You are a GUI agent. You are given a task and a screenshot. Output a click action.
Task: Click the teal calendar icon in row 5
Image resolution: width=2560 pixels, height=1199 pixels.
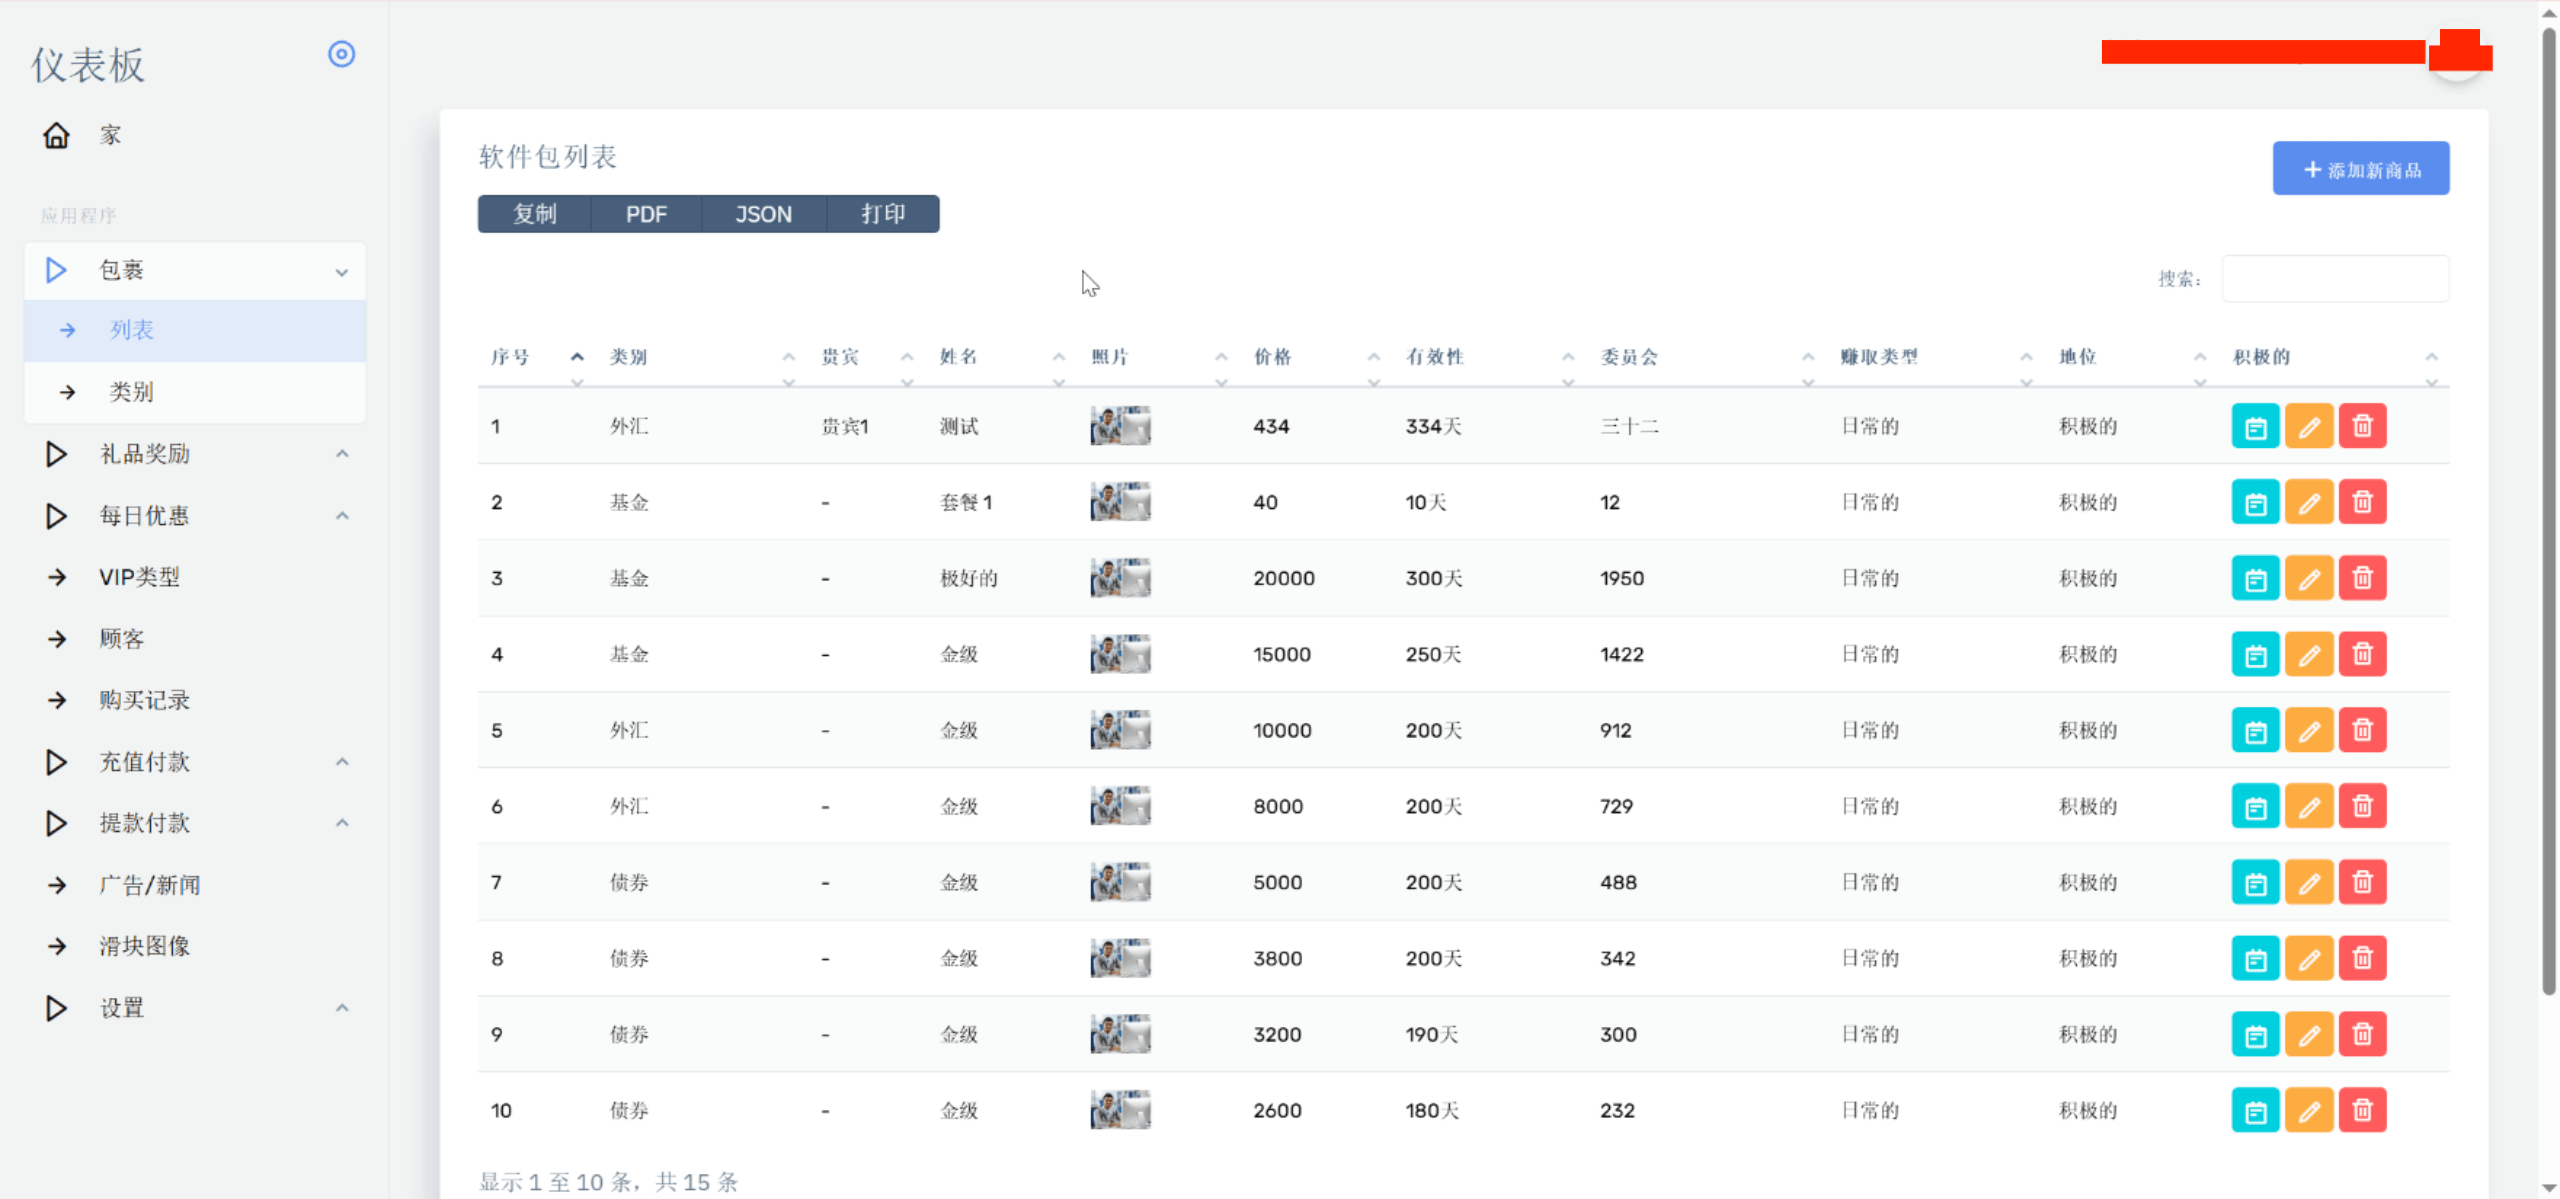point(2255,730)
